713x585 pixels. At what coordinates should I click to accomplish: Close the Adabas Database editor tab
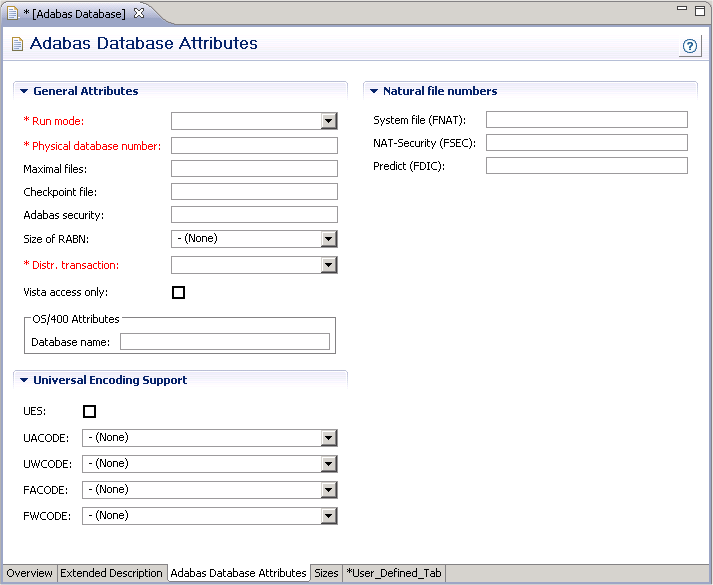139,13
